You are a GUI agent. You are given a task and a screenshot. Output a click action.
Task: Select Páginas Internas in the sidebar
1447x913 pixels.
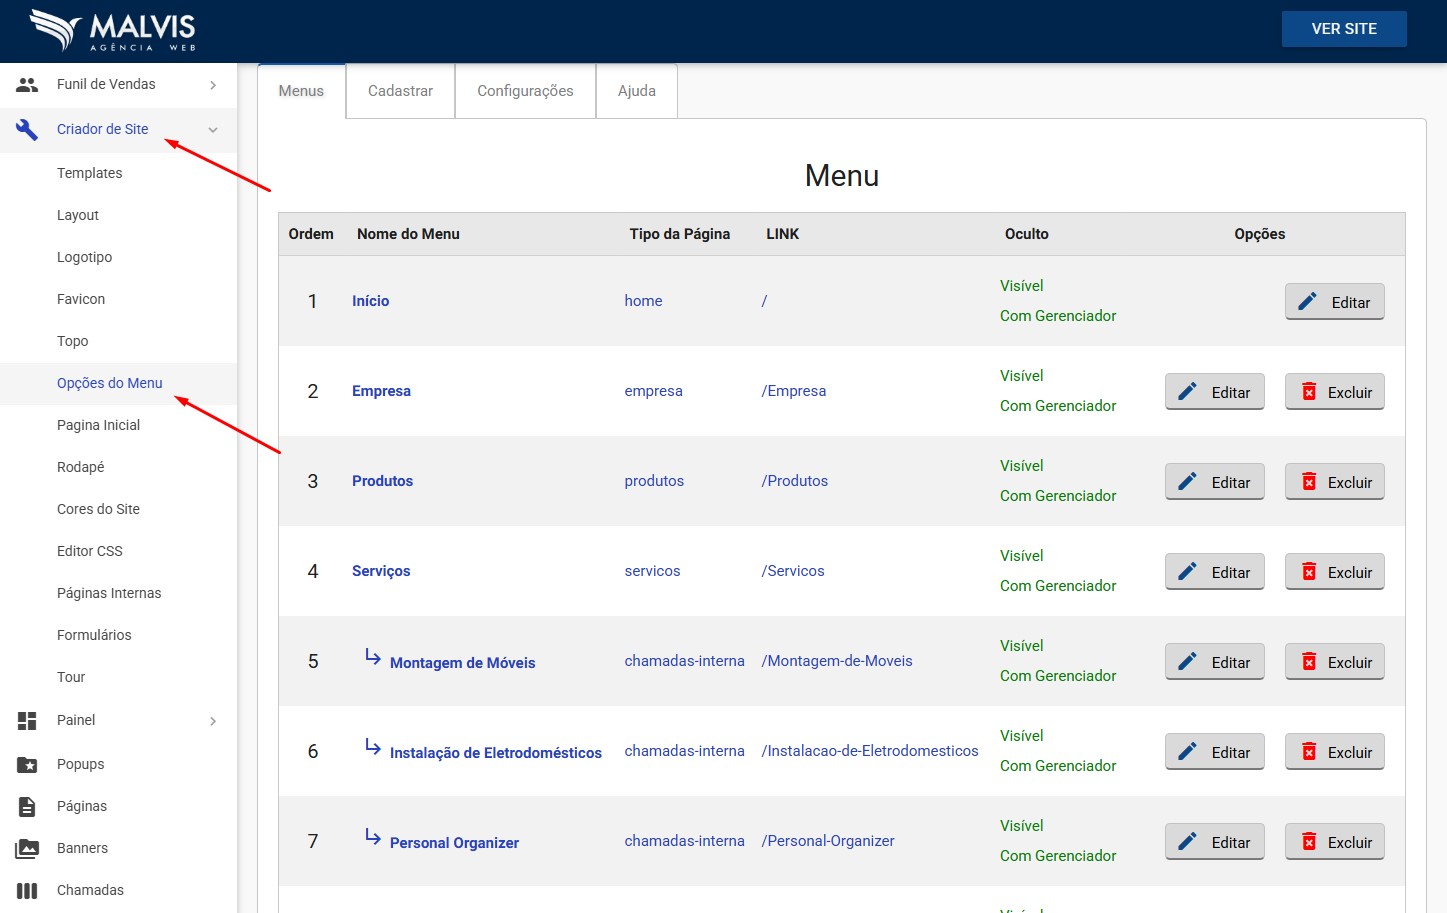[x=109, y=593]
